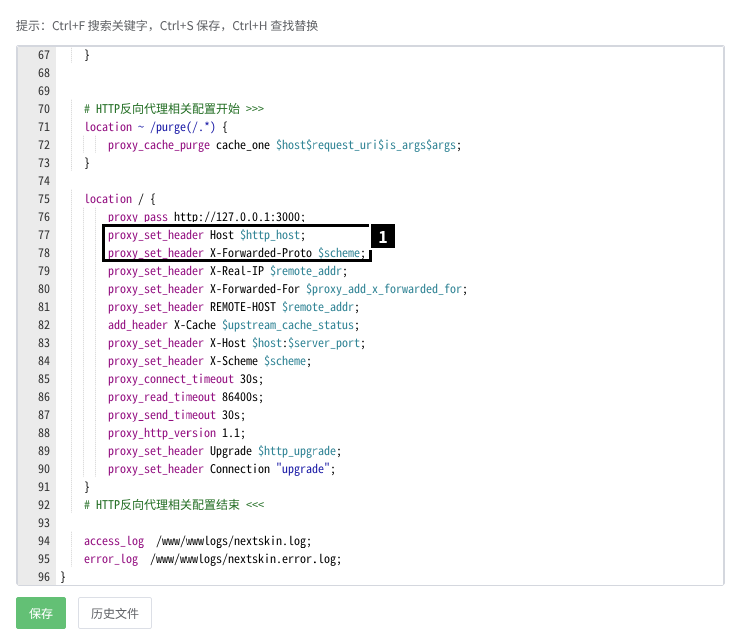Viewport: 741px width, 644px height.
Task: Click the proxy_read_timeout 86400s line
Action: [185, 397]
